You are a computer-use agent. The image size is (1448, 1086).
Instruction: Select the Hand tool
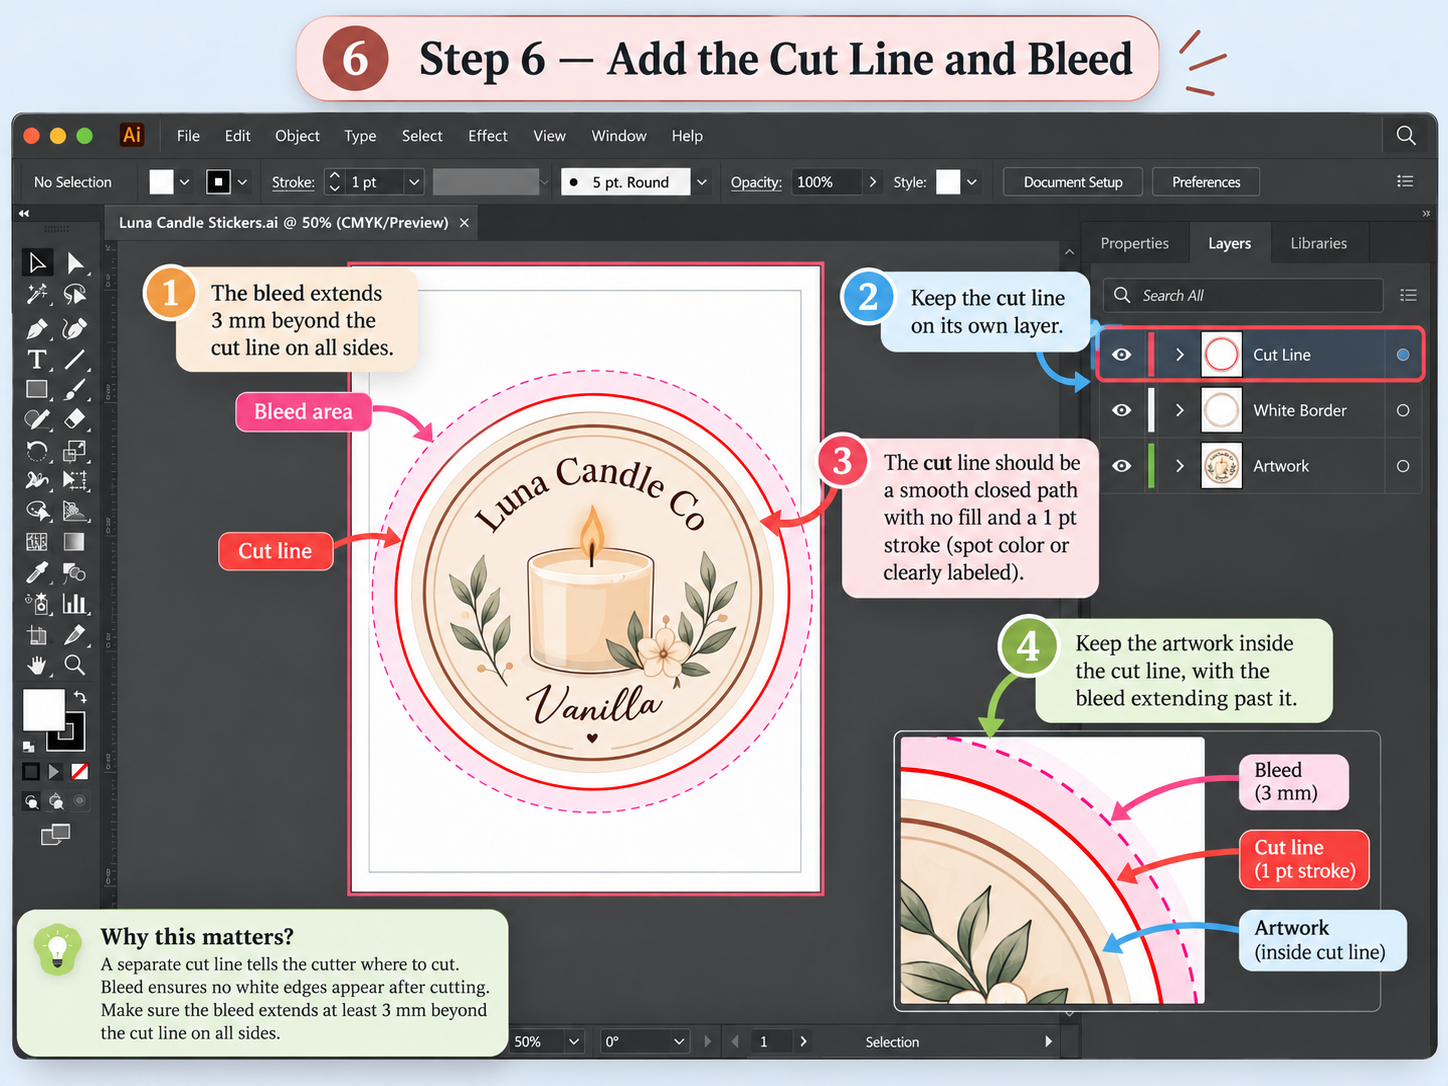[x=37, y=665]
